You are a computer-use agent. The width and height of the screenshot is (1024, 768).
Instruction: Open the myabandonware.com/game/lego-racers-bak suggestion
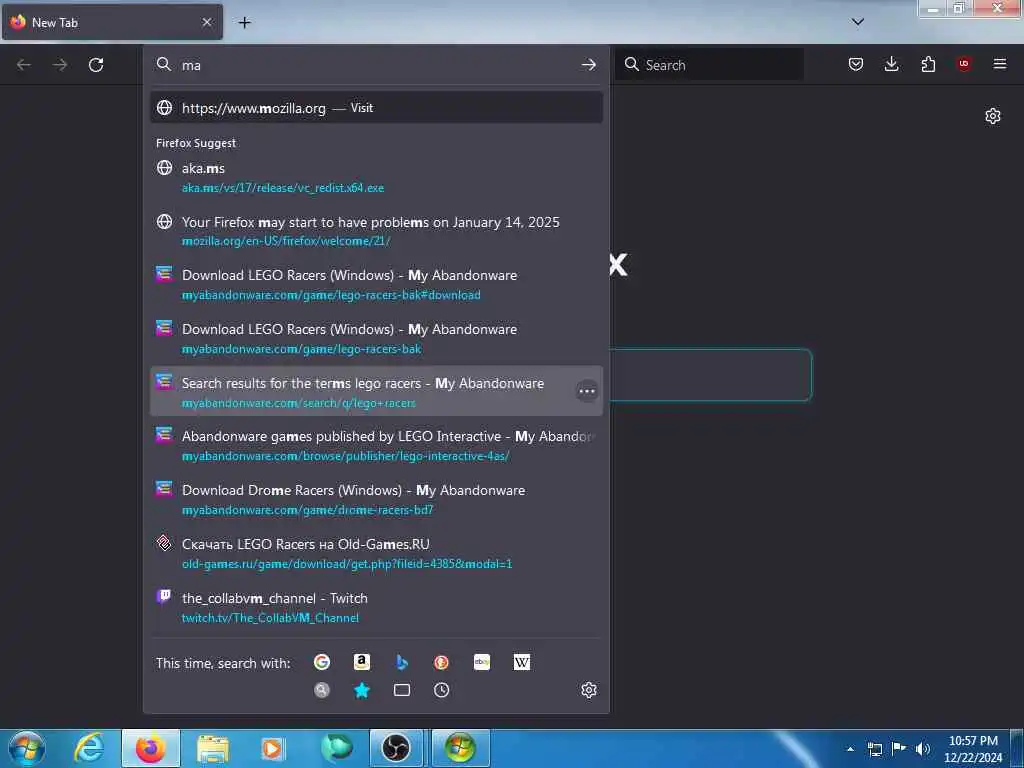(376, 338)
